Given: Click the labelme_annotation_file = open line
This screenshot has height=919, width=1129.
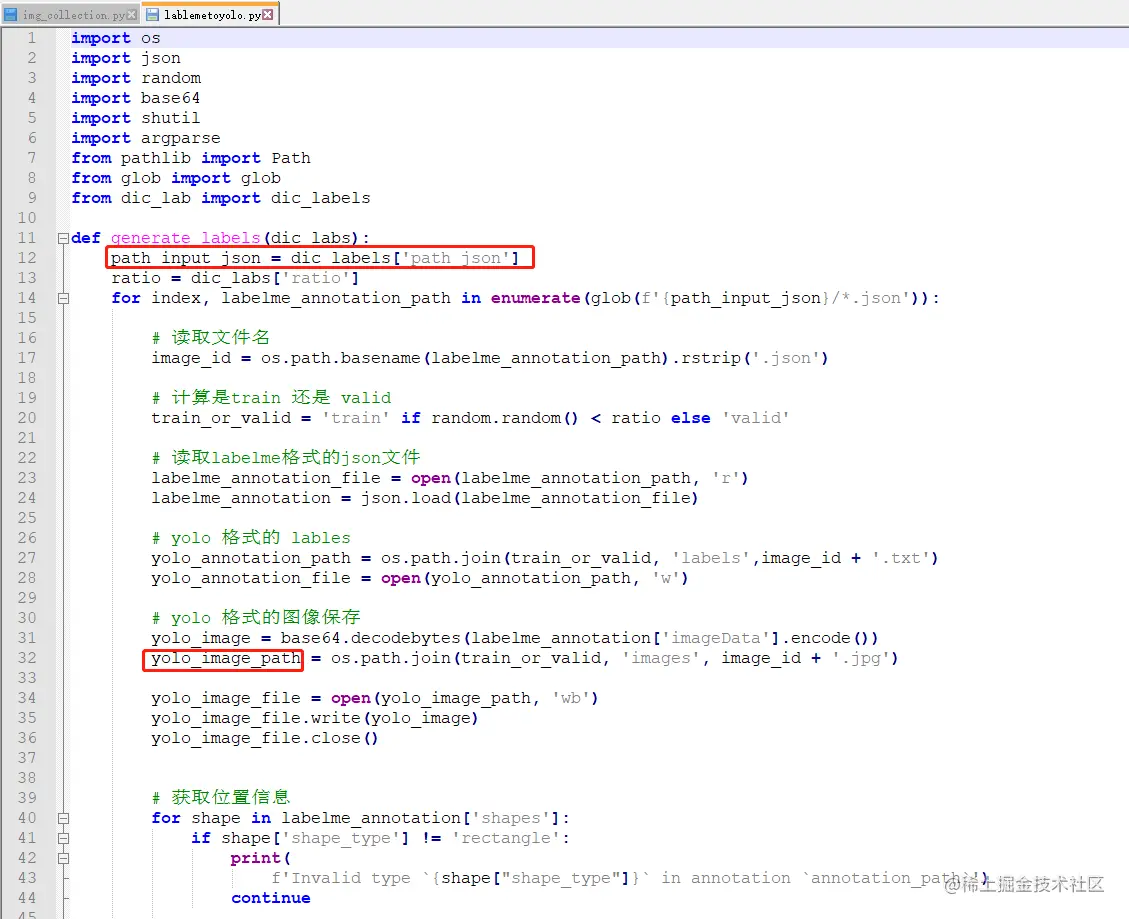Looking at the screenshot, I should [450, 478].
